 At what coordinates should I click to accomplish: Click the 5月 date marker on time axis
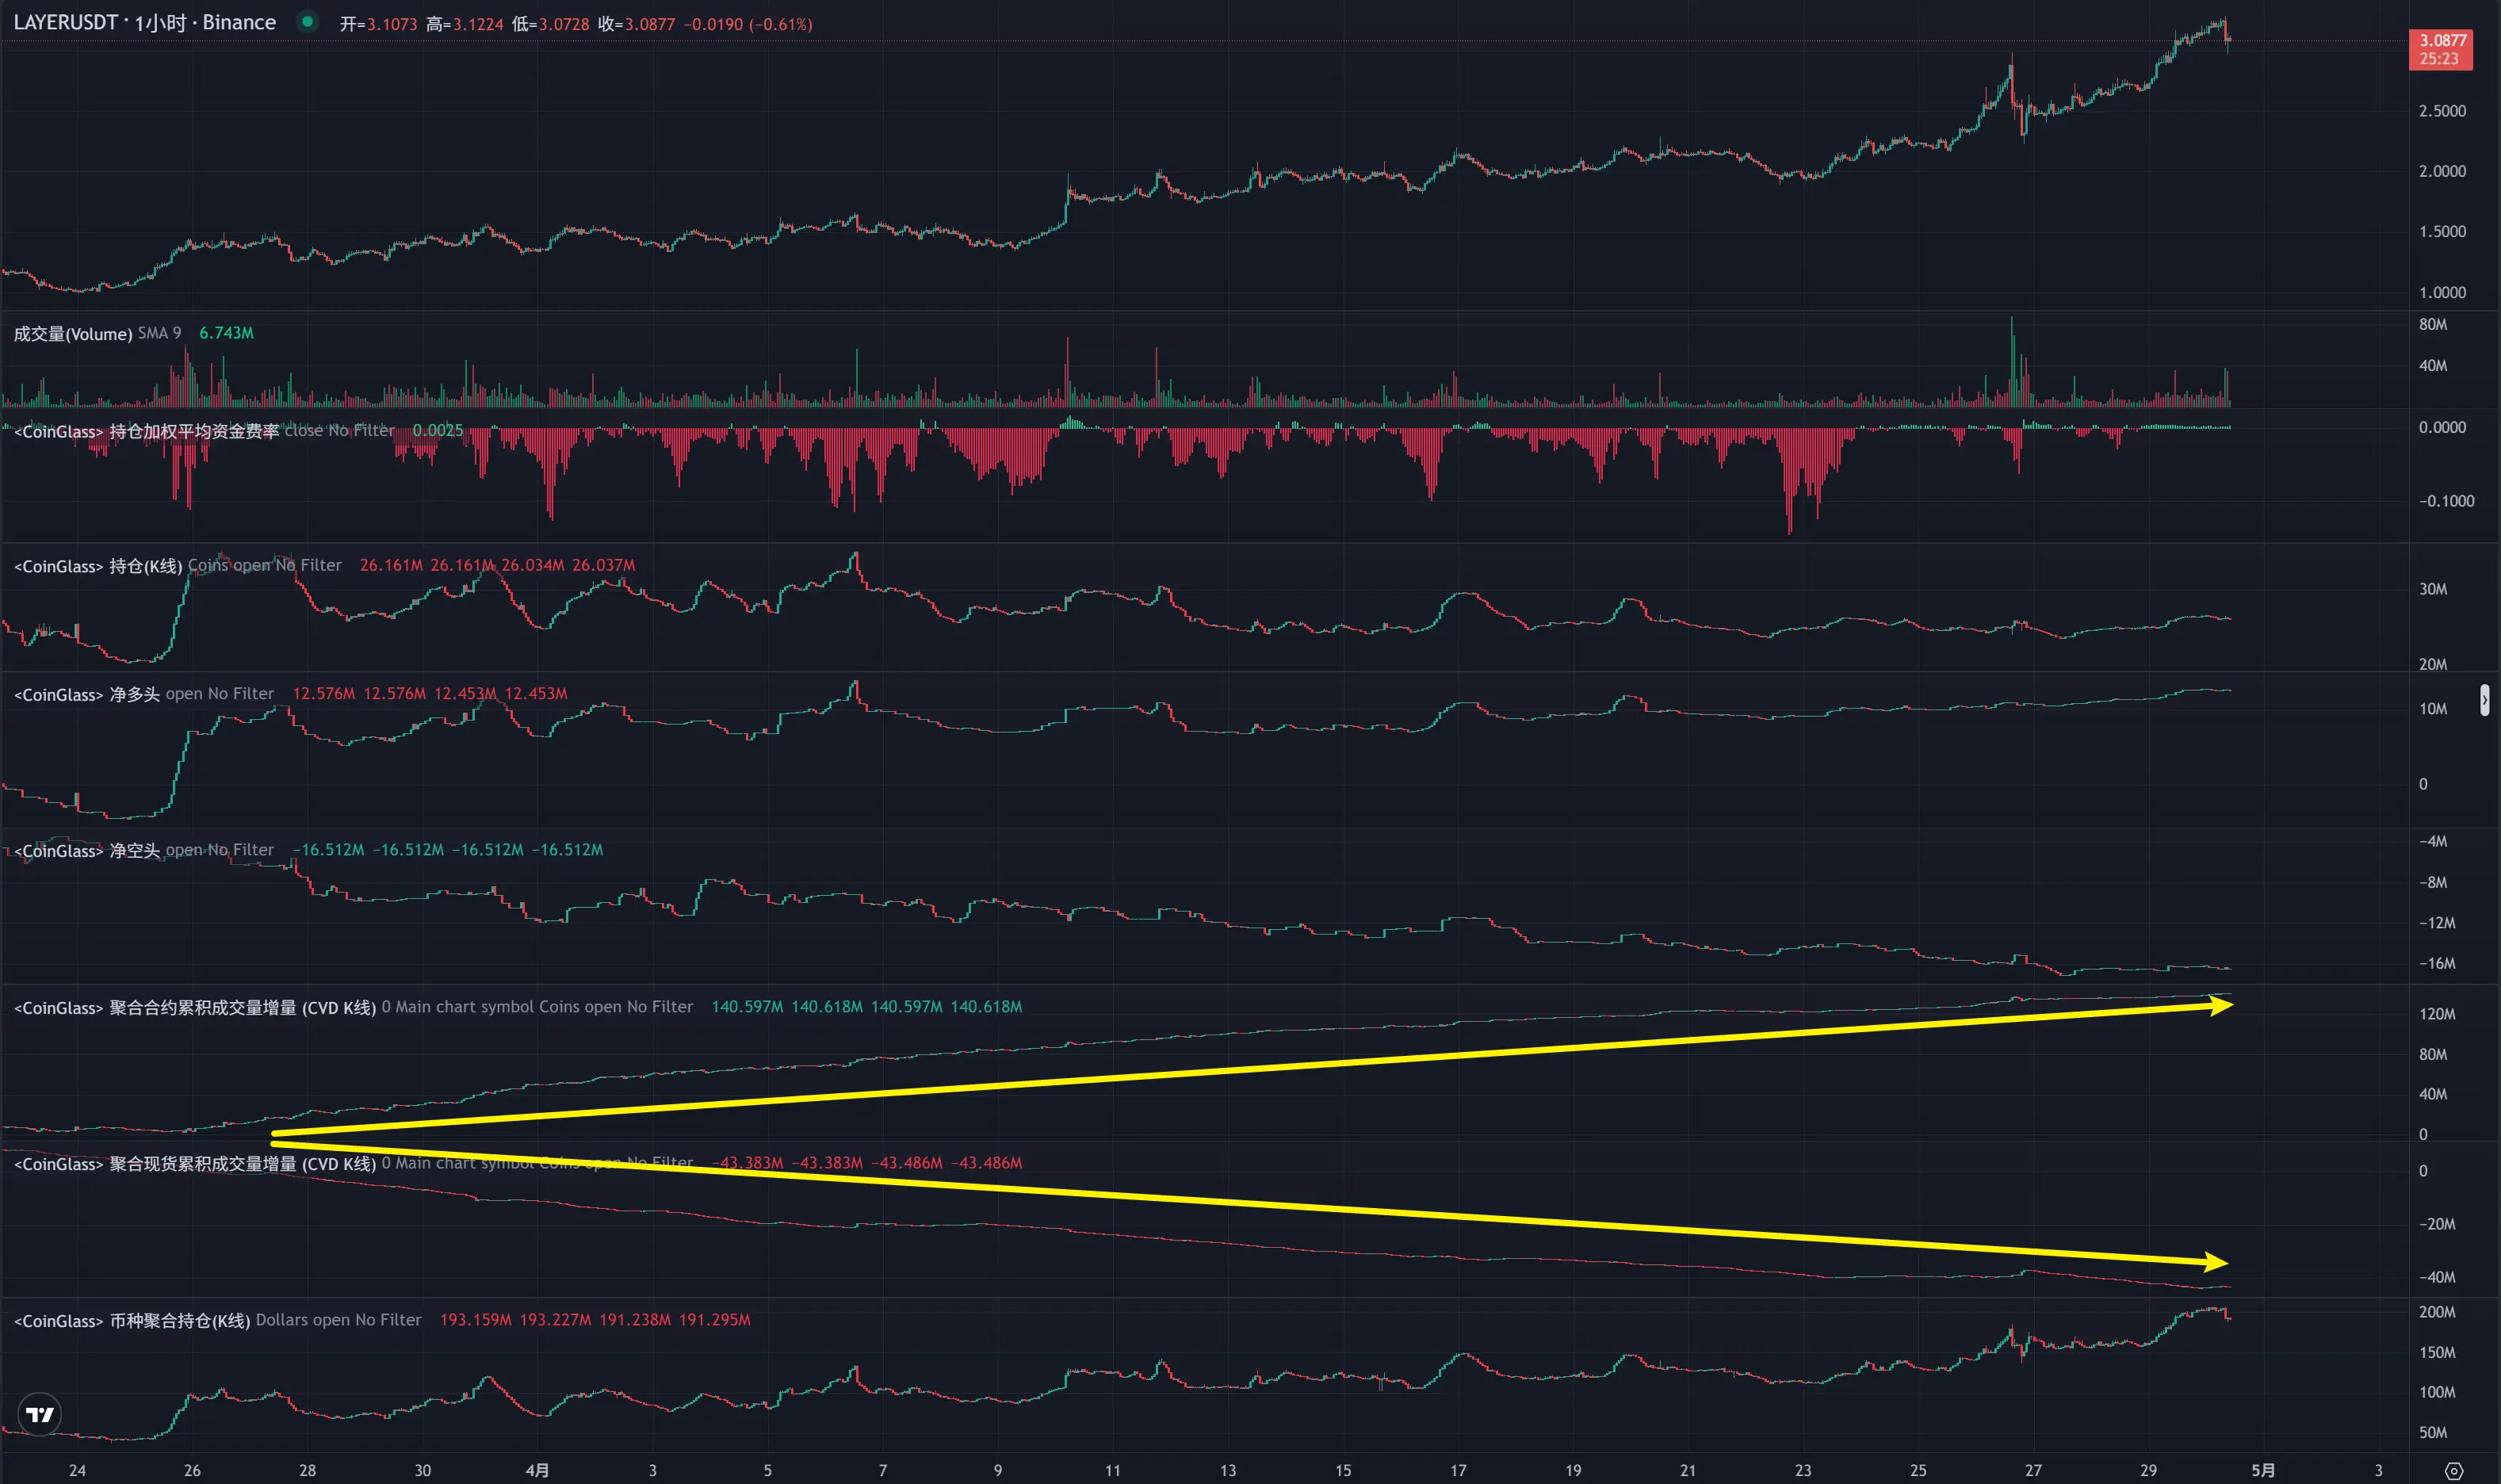[x=2263, y=1470]
